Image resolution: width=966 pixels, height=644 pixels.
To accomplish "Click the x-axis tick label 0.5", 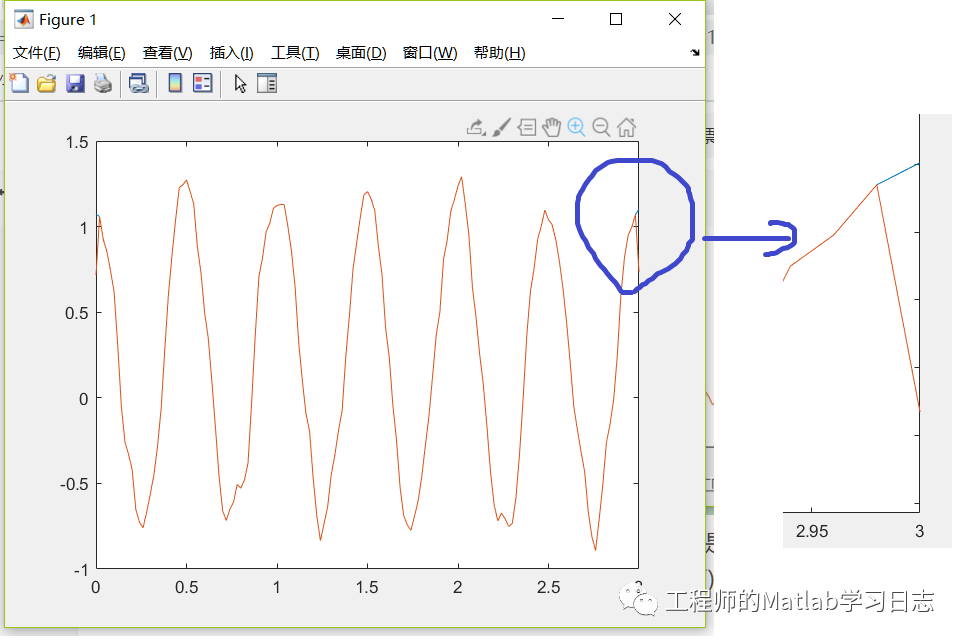I will (187, 587).
